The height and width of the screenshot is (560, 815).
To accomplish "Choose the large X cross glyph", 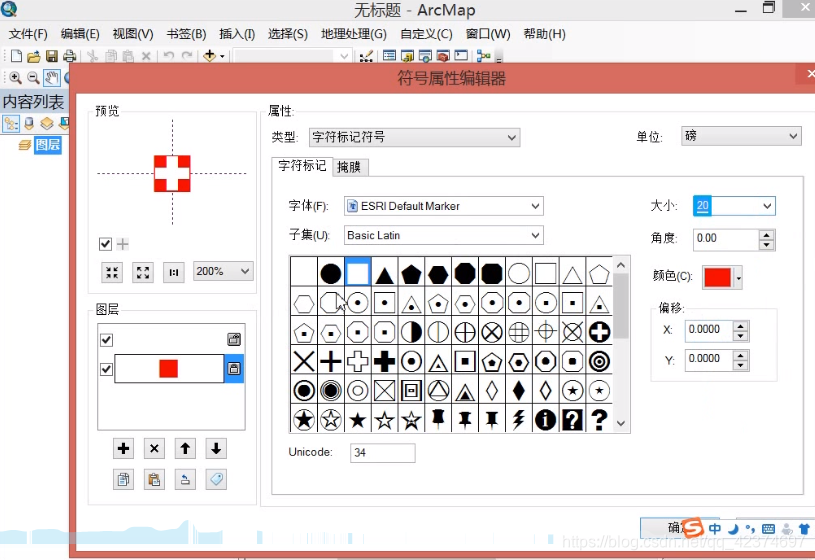I will point(304,361).
